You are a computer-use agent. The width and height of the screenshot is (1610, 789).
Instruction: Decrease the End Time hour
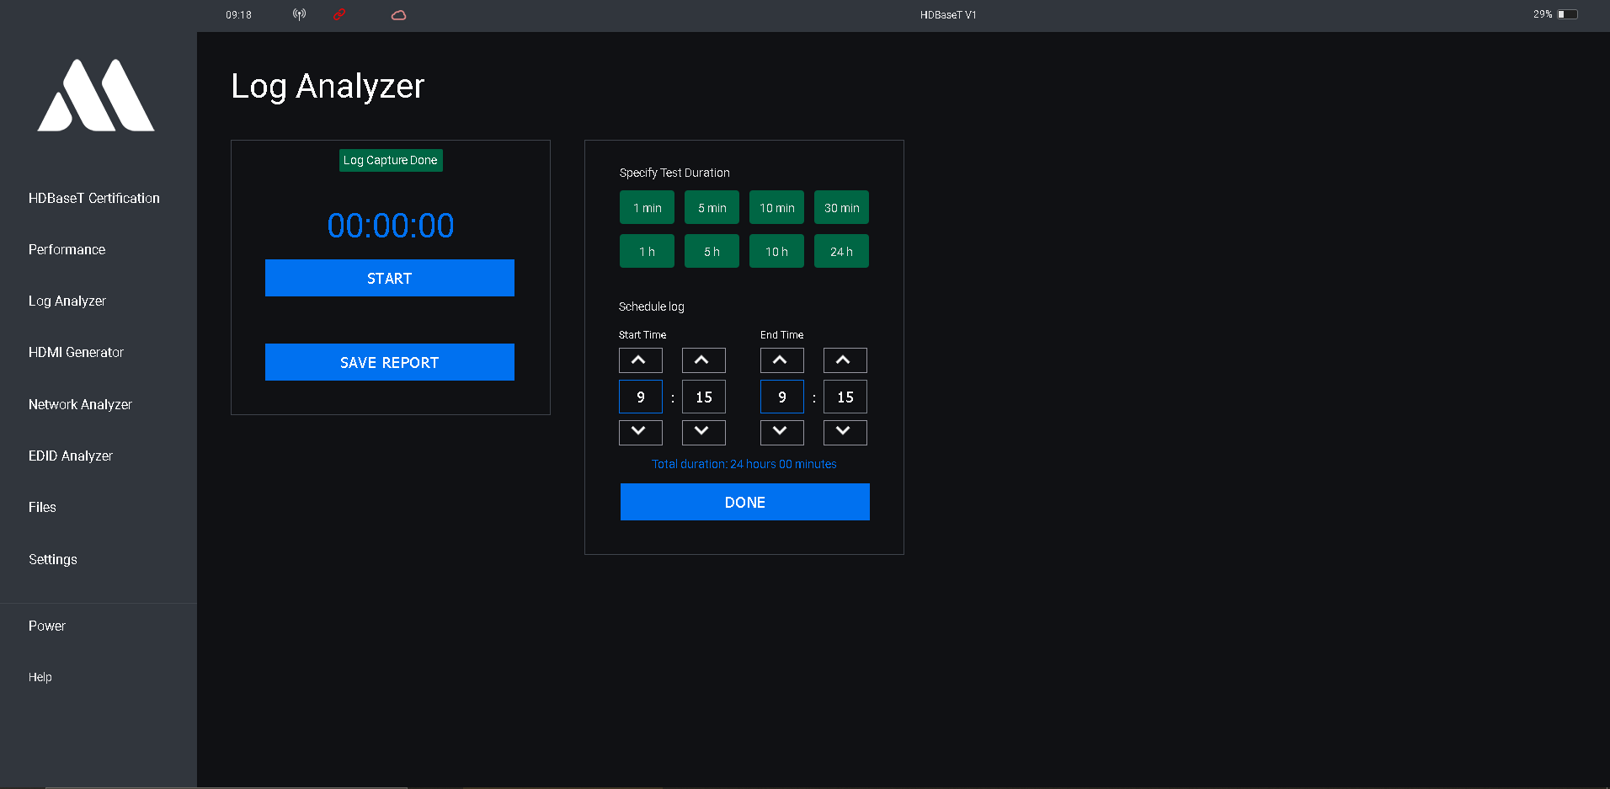pos(781,432)
